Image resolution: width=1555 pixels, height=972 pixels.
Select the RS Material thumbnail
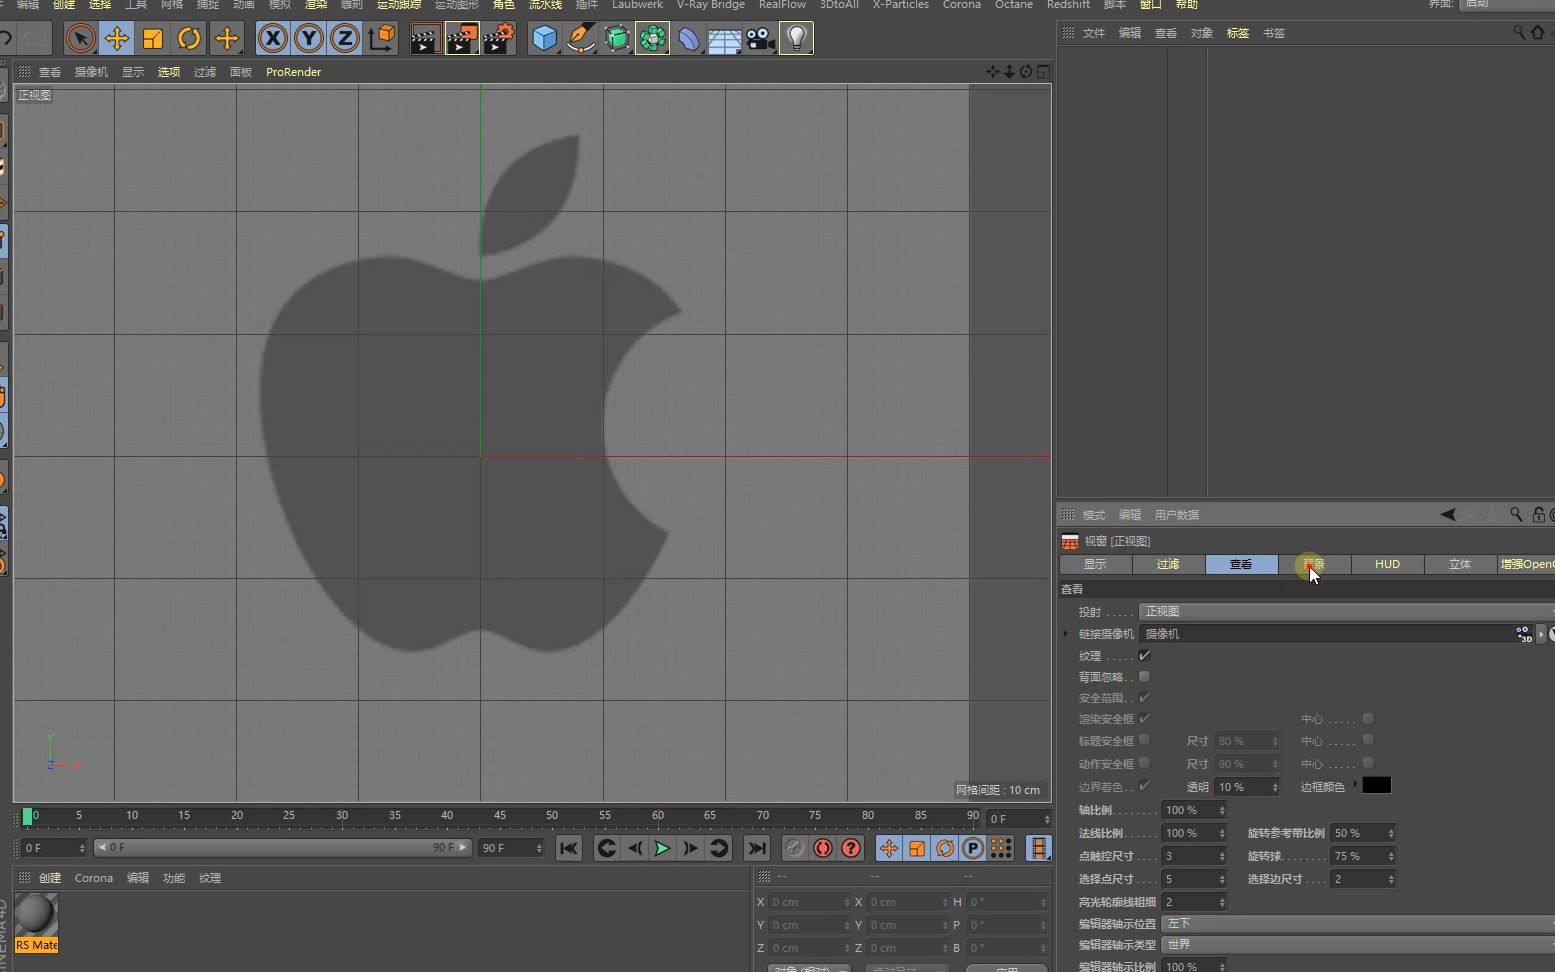pyautogui.click(x=36, y=922)
